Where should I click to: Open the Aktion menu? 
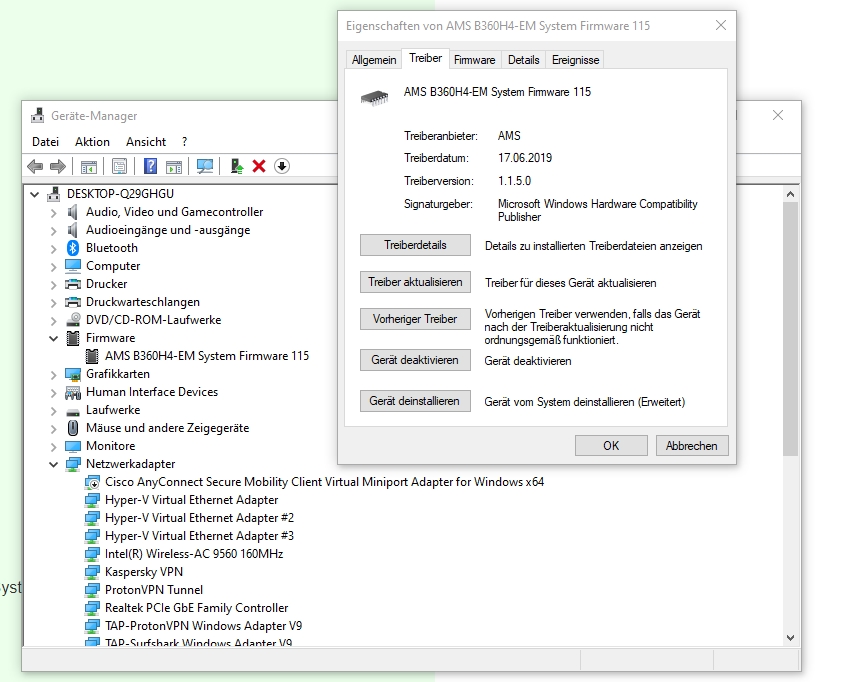92,142
